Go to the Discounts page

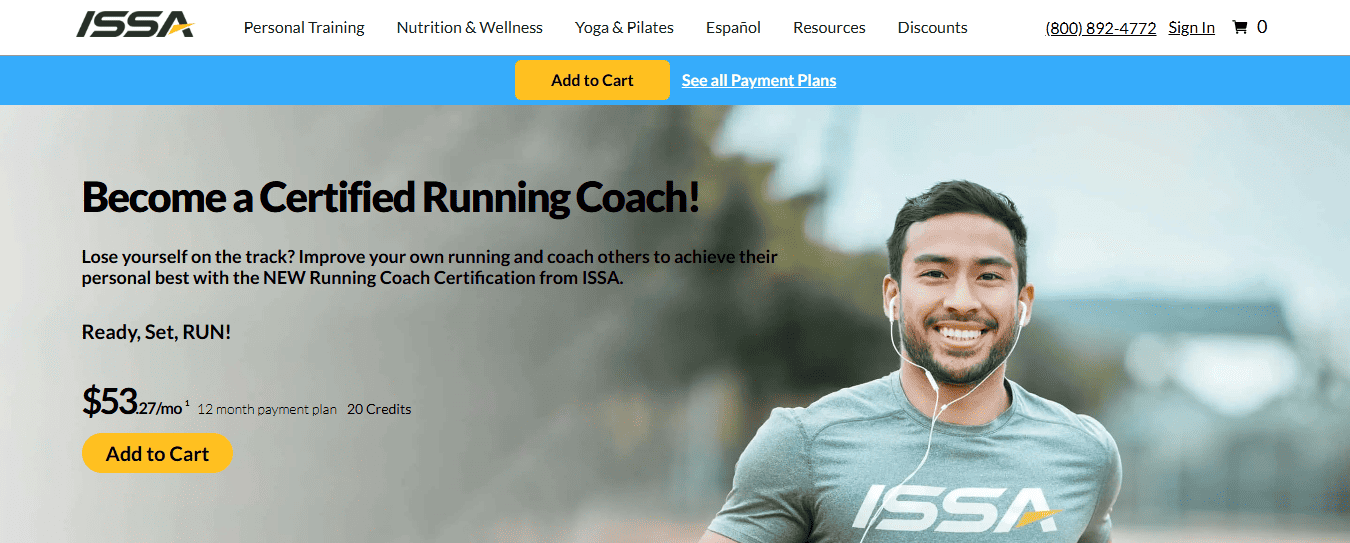pyautogui.click(x=932, y=28)
